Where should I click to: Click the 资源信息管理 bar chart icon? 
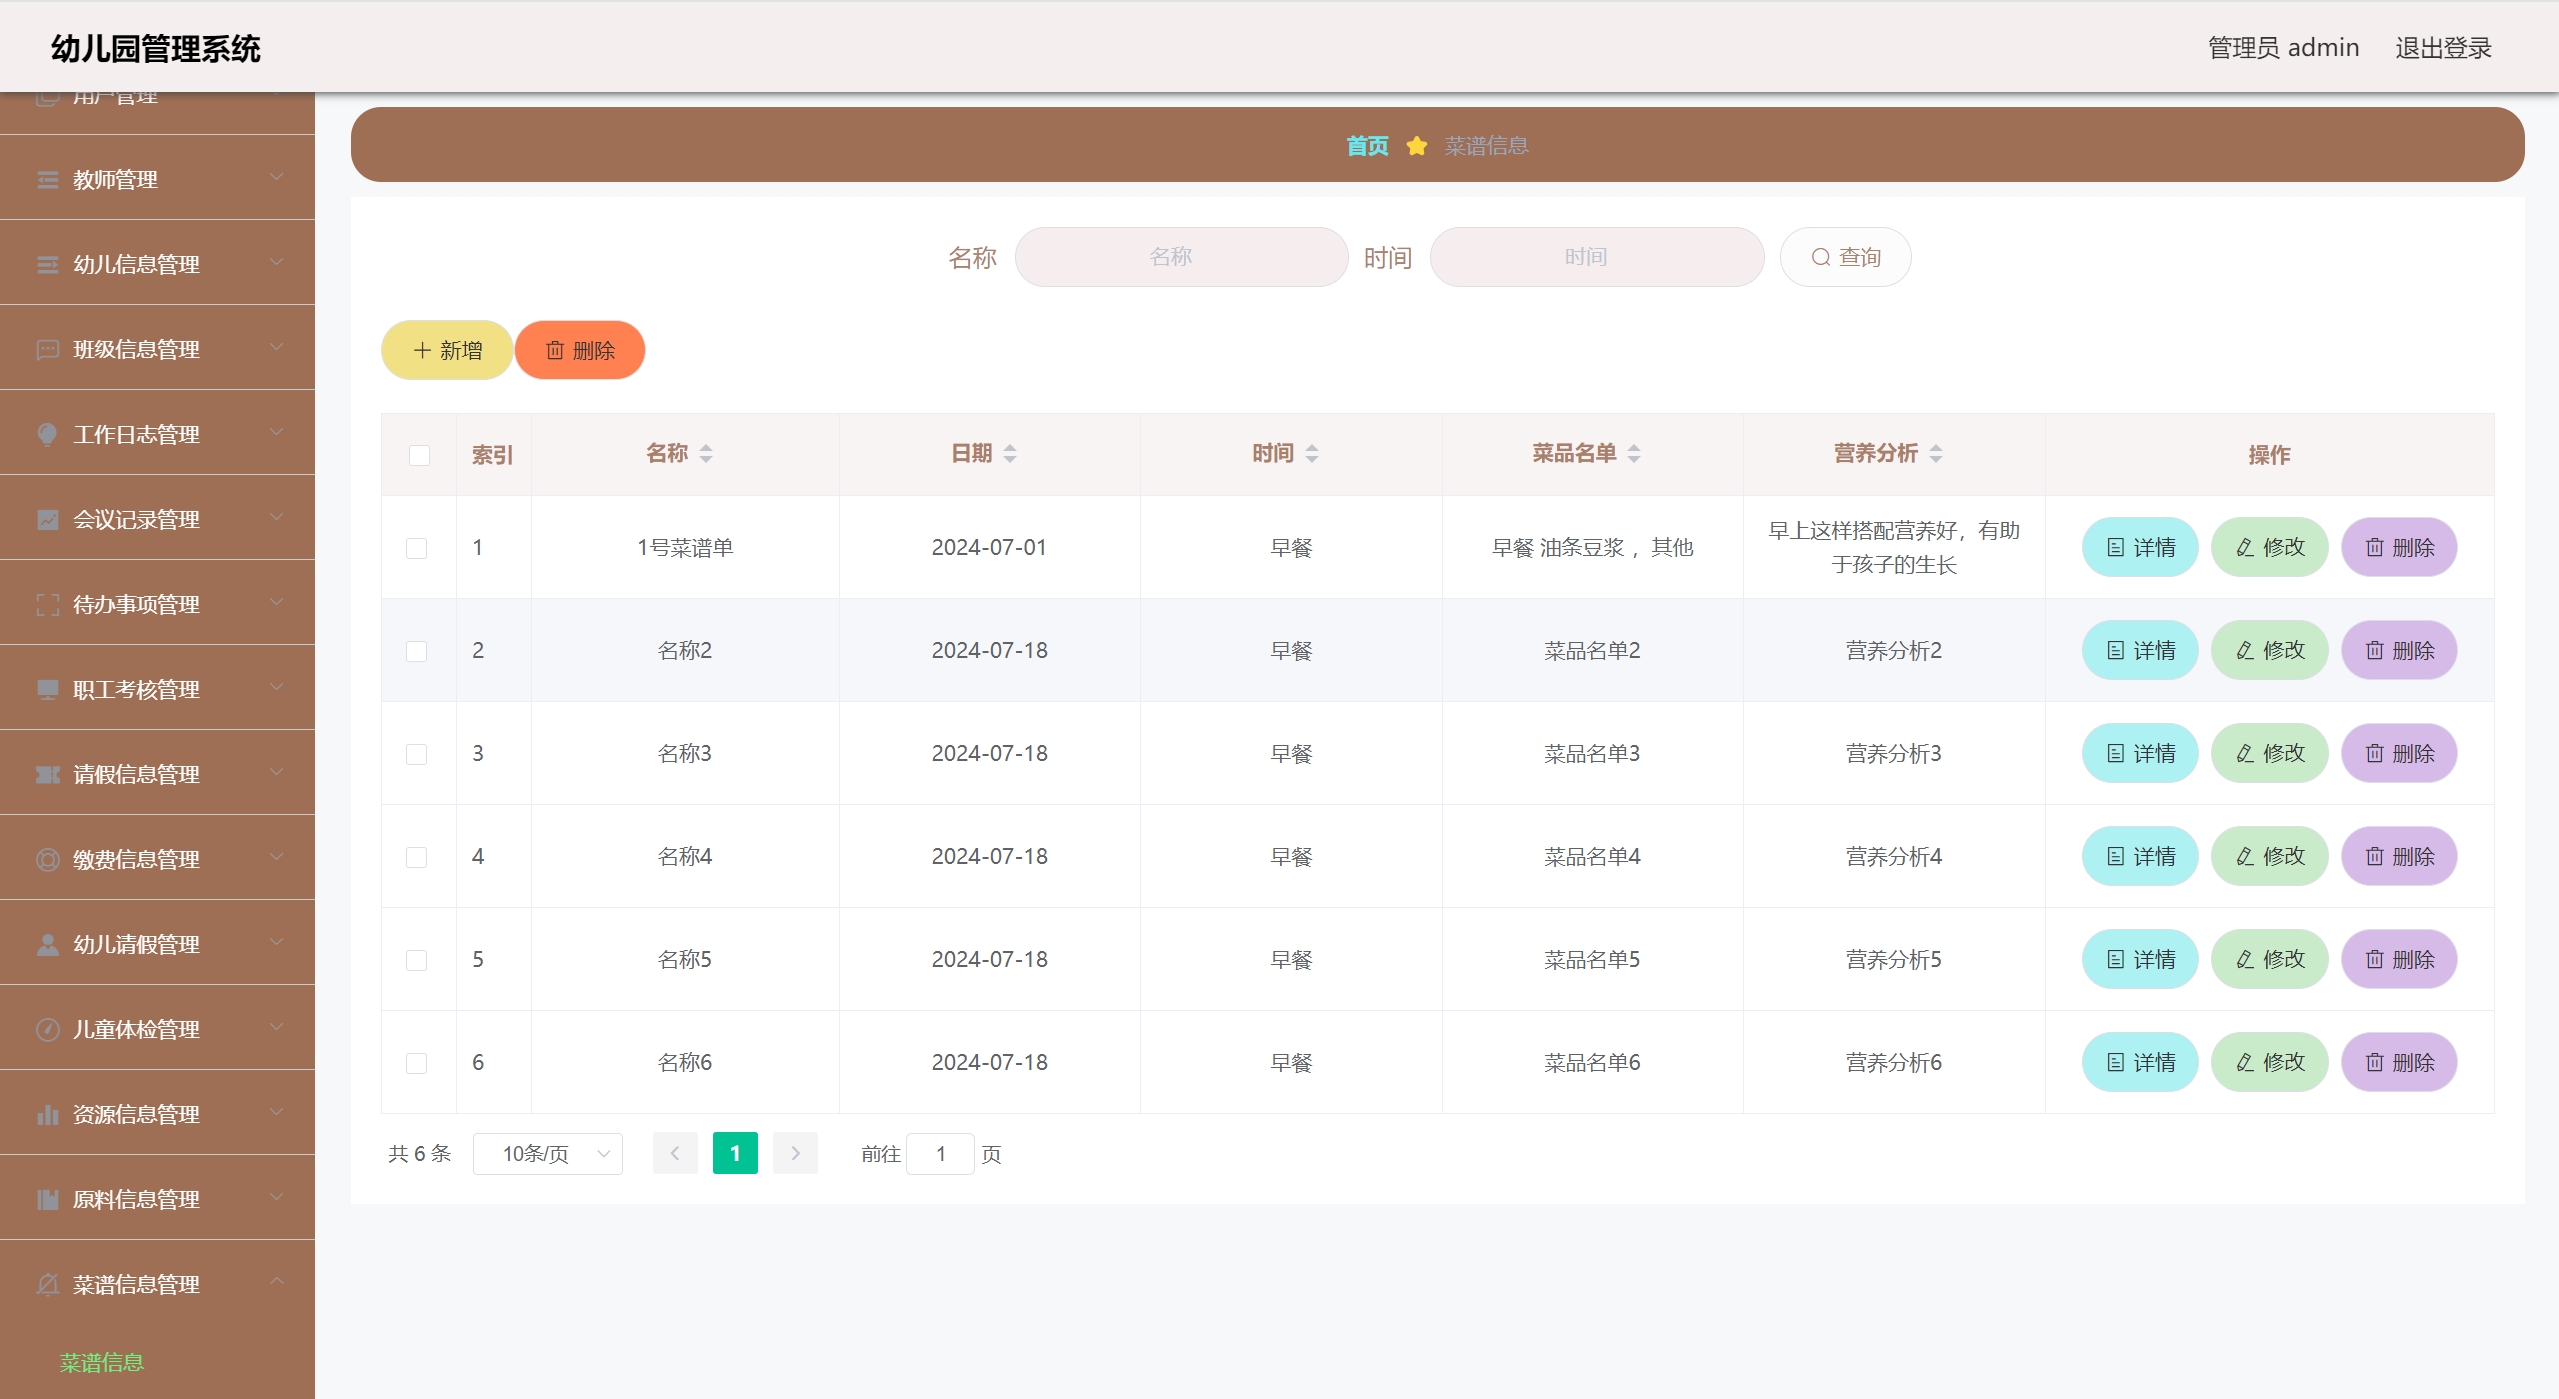pyautogui.click(x=47, y=1114)
